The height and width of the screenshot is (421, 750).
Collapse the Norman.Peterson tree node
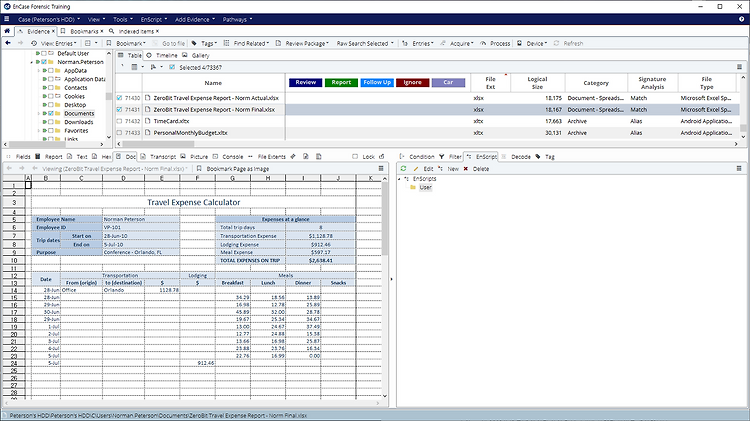[32, 62]
